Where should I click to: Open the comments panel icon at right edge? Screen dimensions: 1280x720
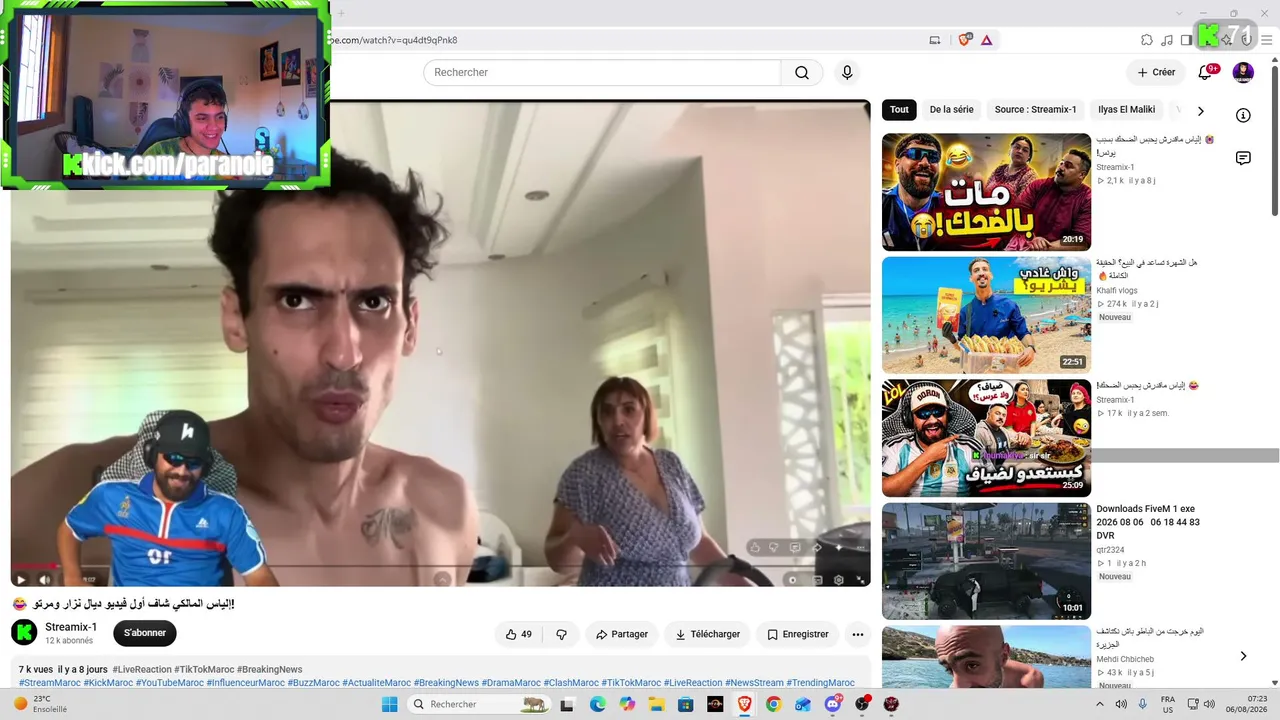(1243, 158)
